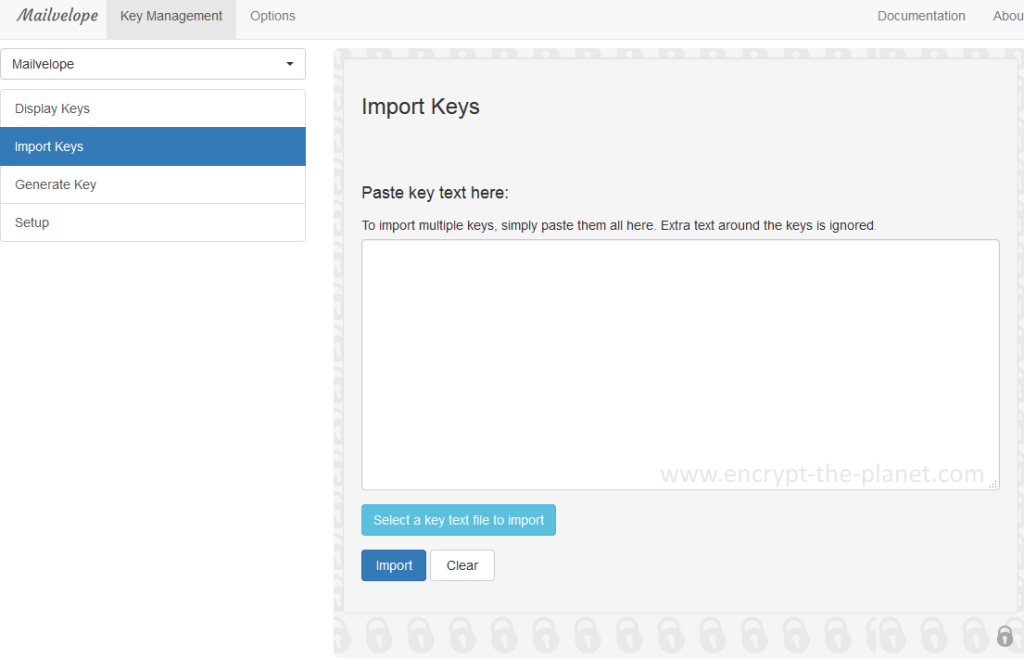
Task: Click the Clear button
Action: [462, 566]
